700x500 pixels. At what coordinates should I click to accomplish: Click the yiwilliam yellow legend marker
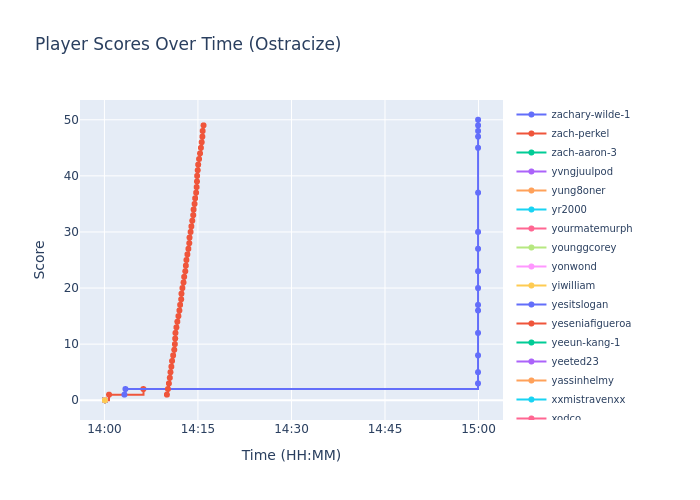pyautogui.click(x=531, y=286)
